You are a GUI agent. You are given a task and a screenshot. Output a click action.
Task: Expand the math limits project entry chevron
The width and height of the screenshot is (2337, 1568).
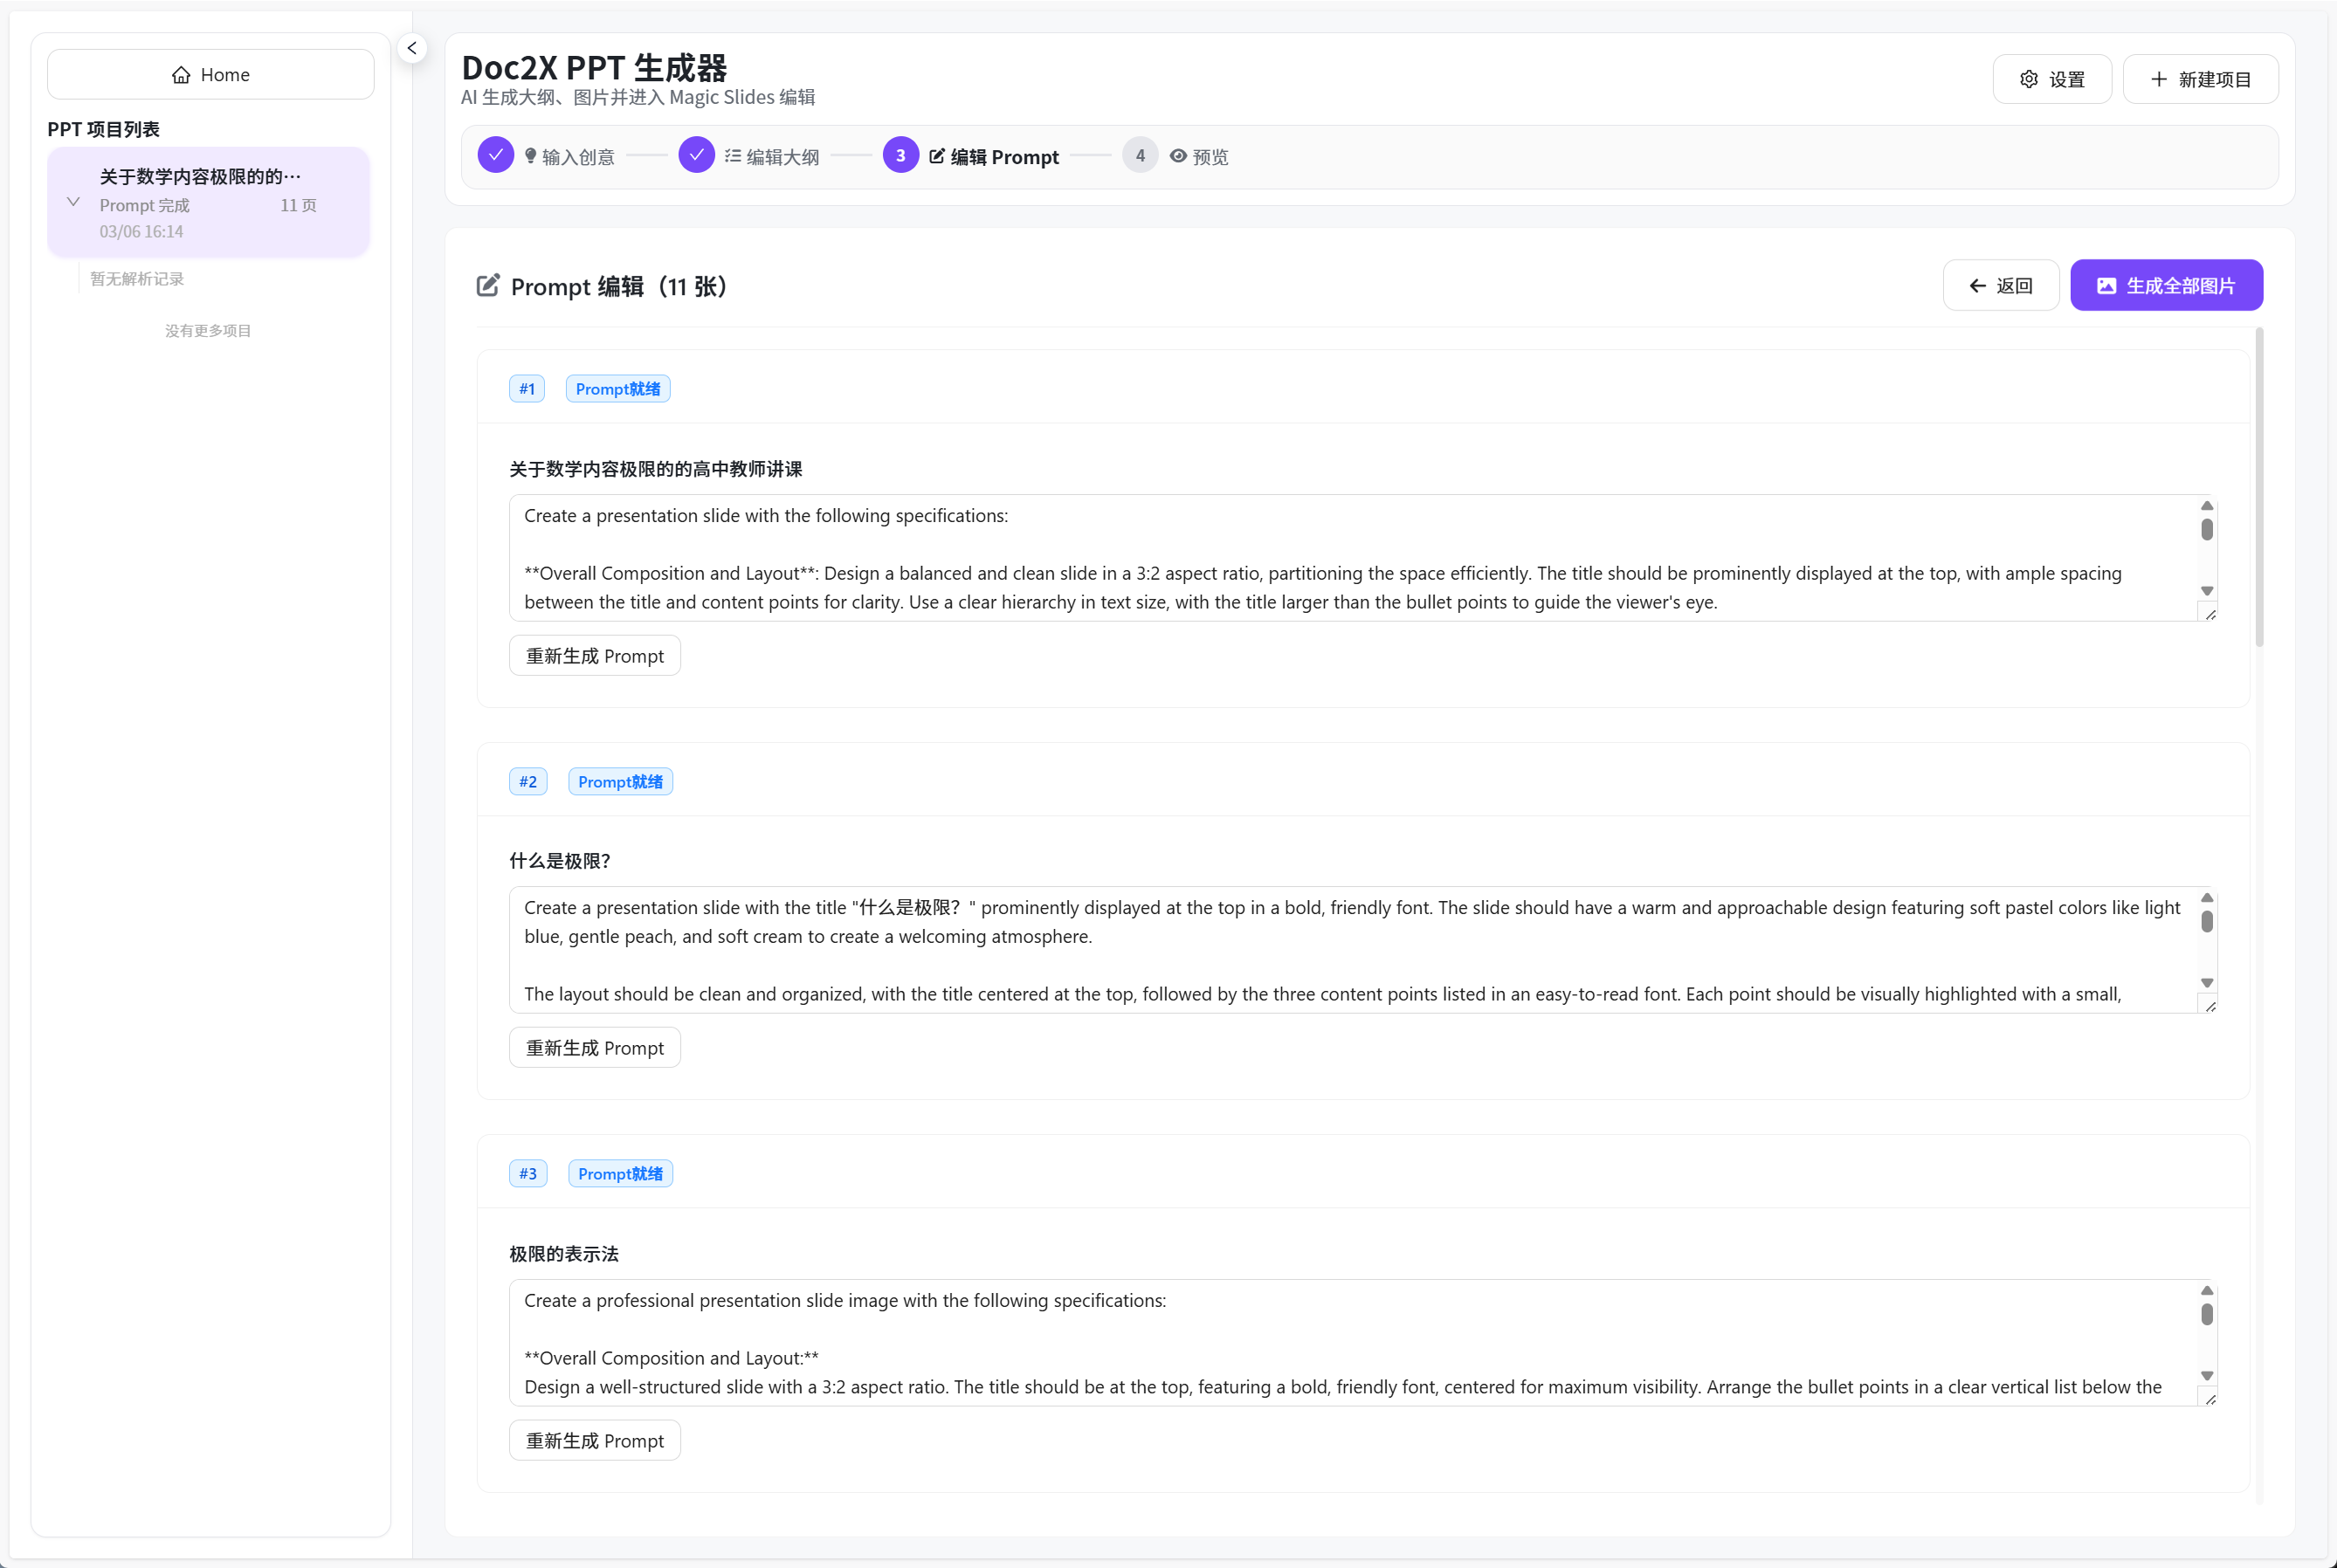[73, 202]
